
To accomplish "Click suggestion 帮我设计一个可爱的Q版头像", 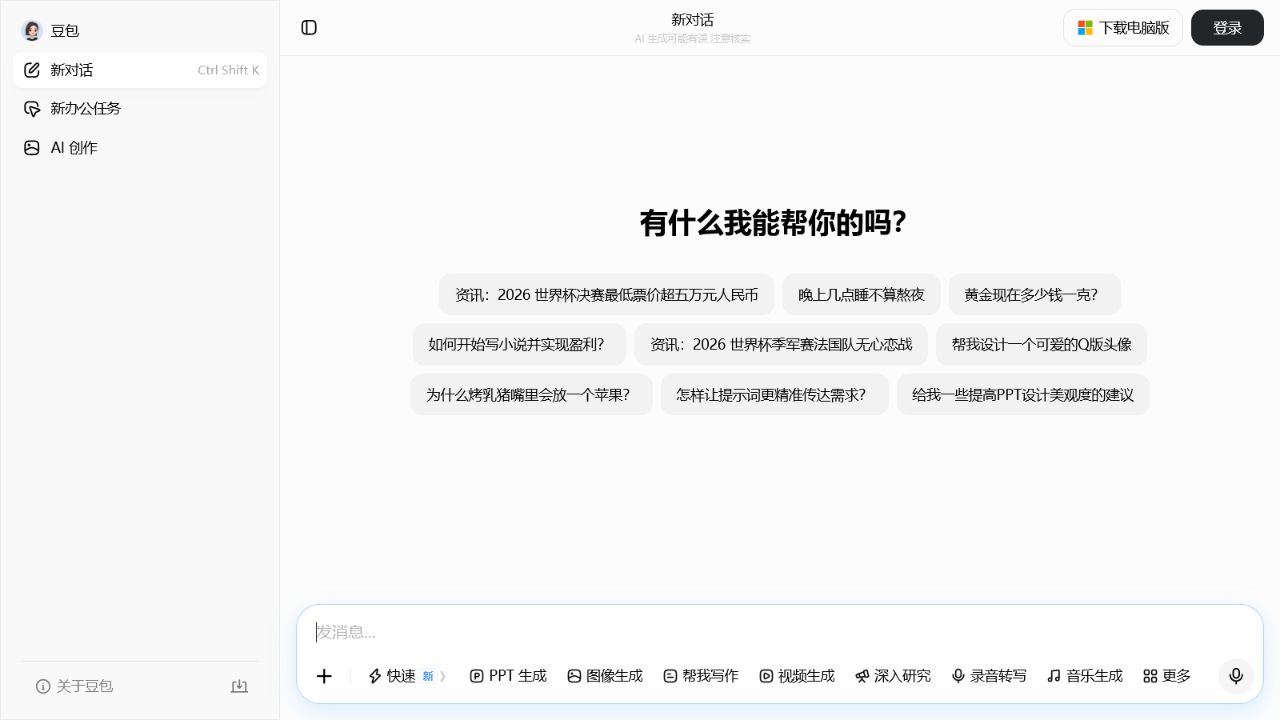I will pyautogui.click(x=1041, y=344).
